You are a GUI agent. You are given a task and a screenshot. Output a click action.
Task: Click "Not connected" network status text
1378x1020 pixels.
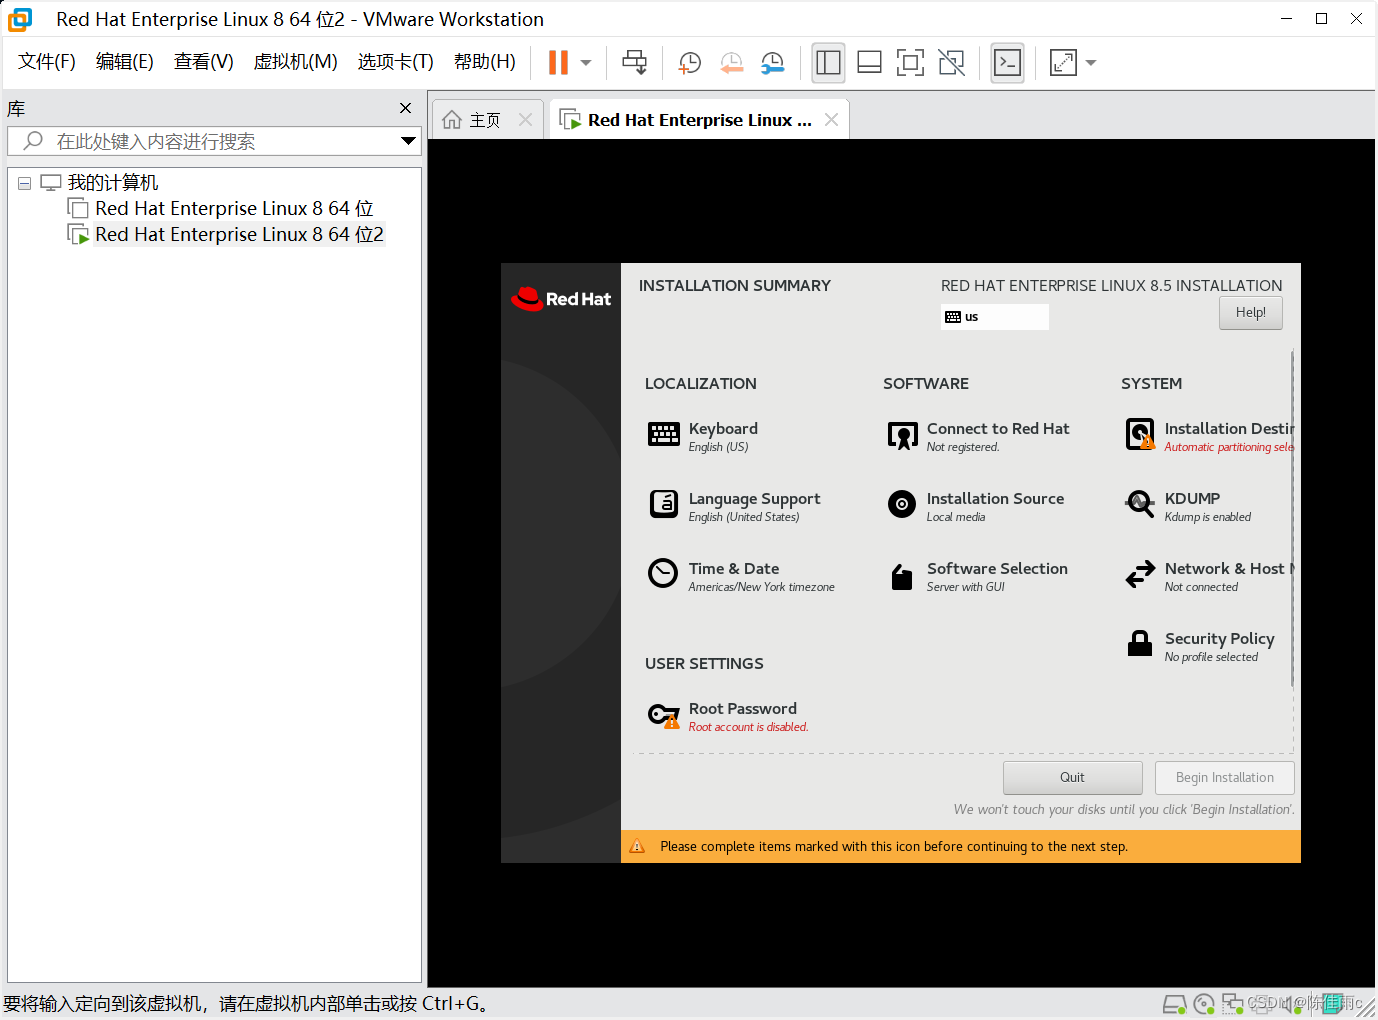pos(1201,587)
